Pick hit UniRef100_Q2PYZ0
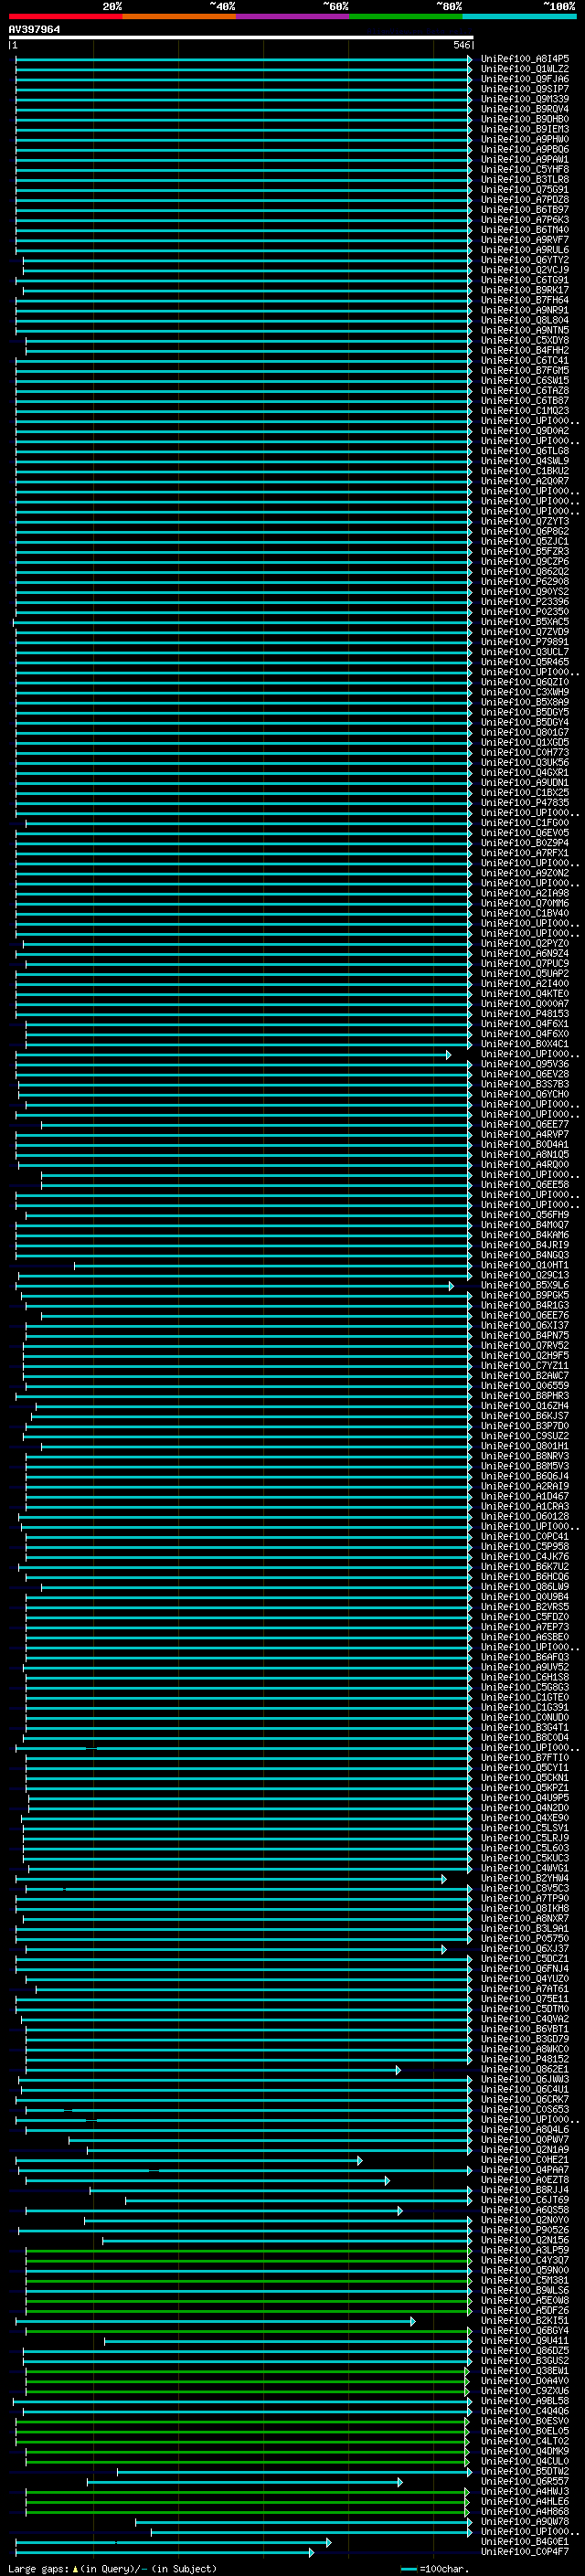585x2576 pixels. click(525, 943)
